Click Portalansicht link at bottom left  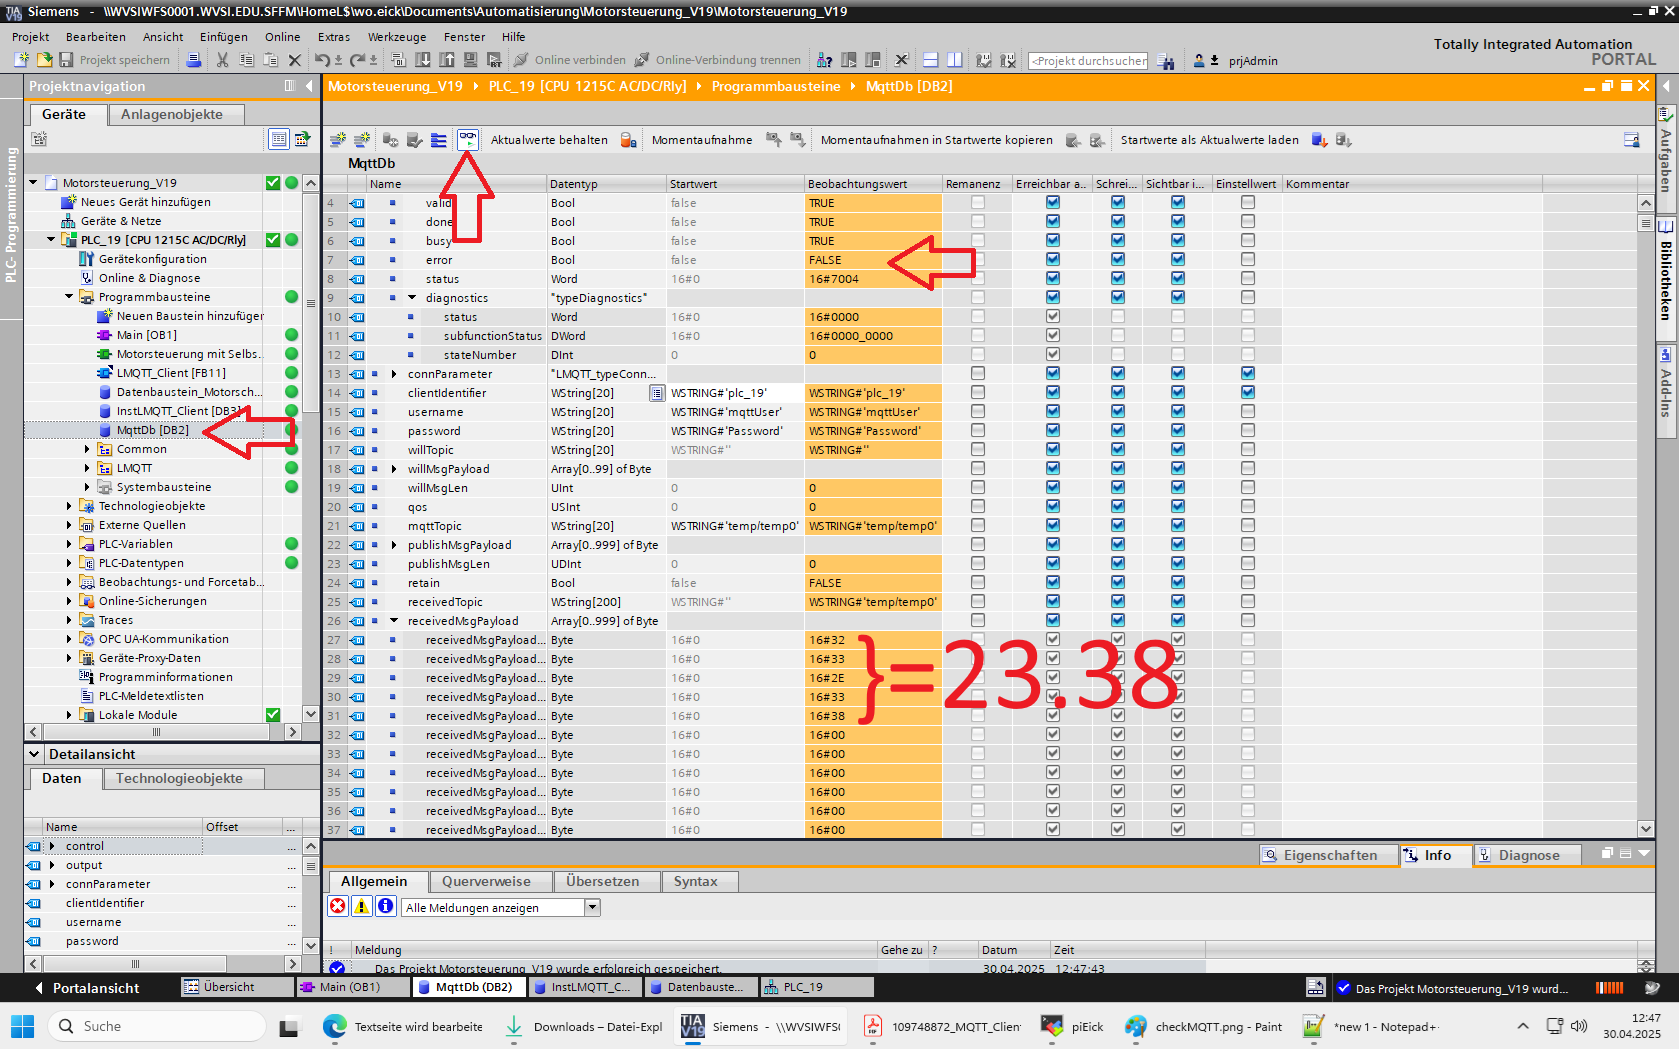click(96, 987)
